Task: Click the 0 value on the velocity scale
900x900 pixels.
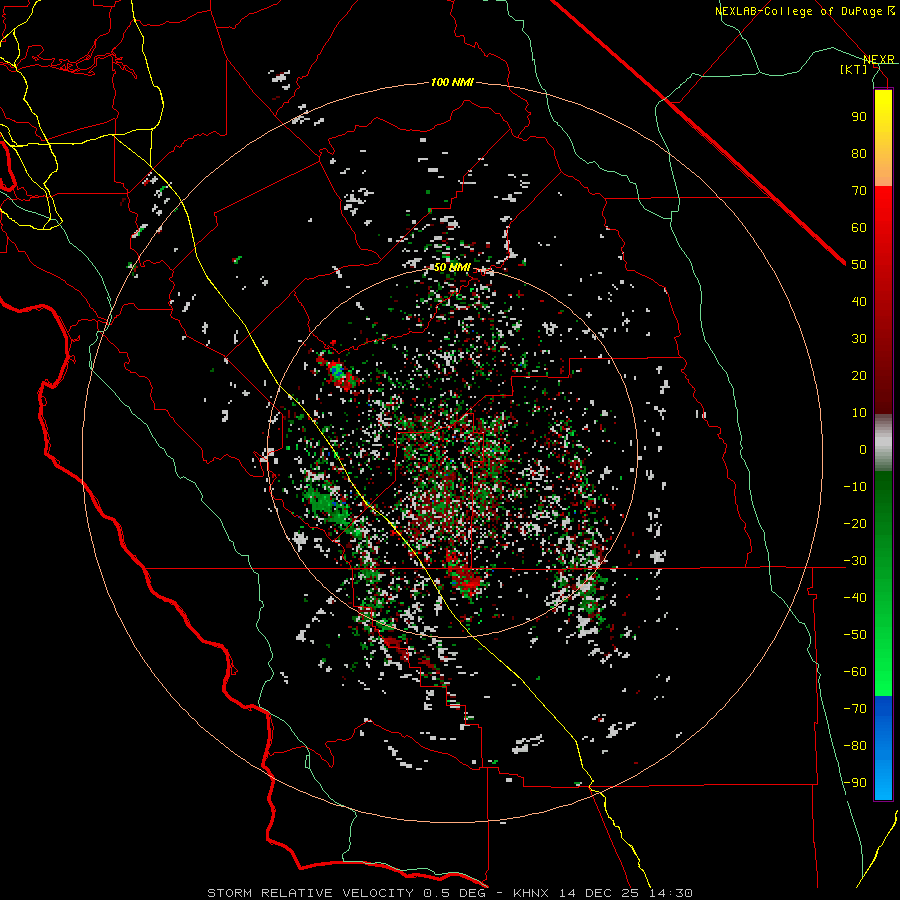Action: point(863,449)
